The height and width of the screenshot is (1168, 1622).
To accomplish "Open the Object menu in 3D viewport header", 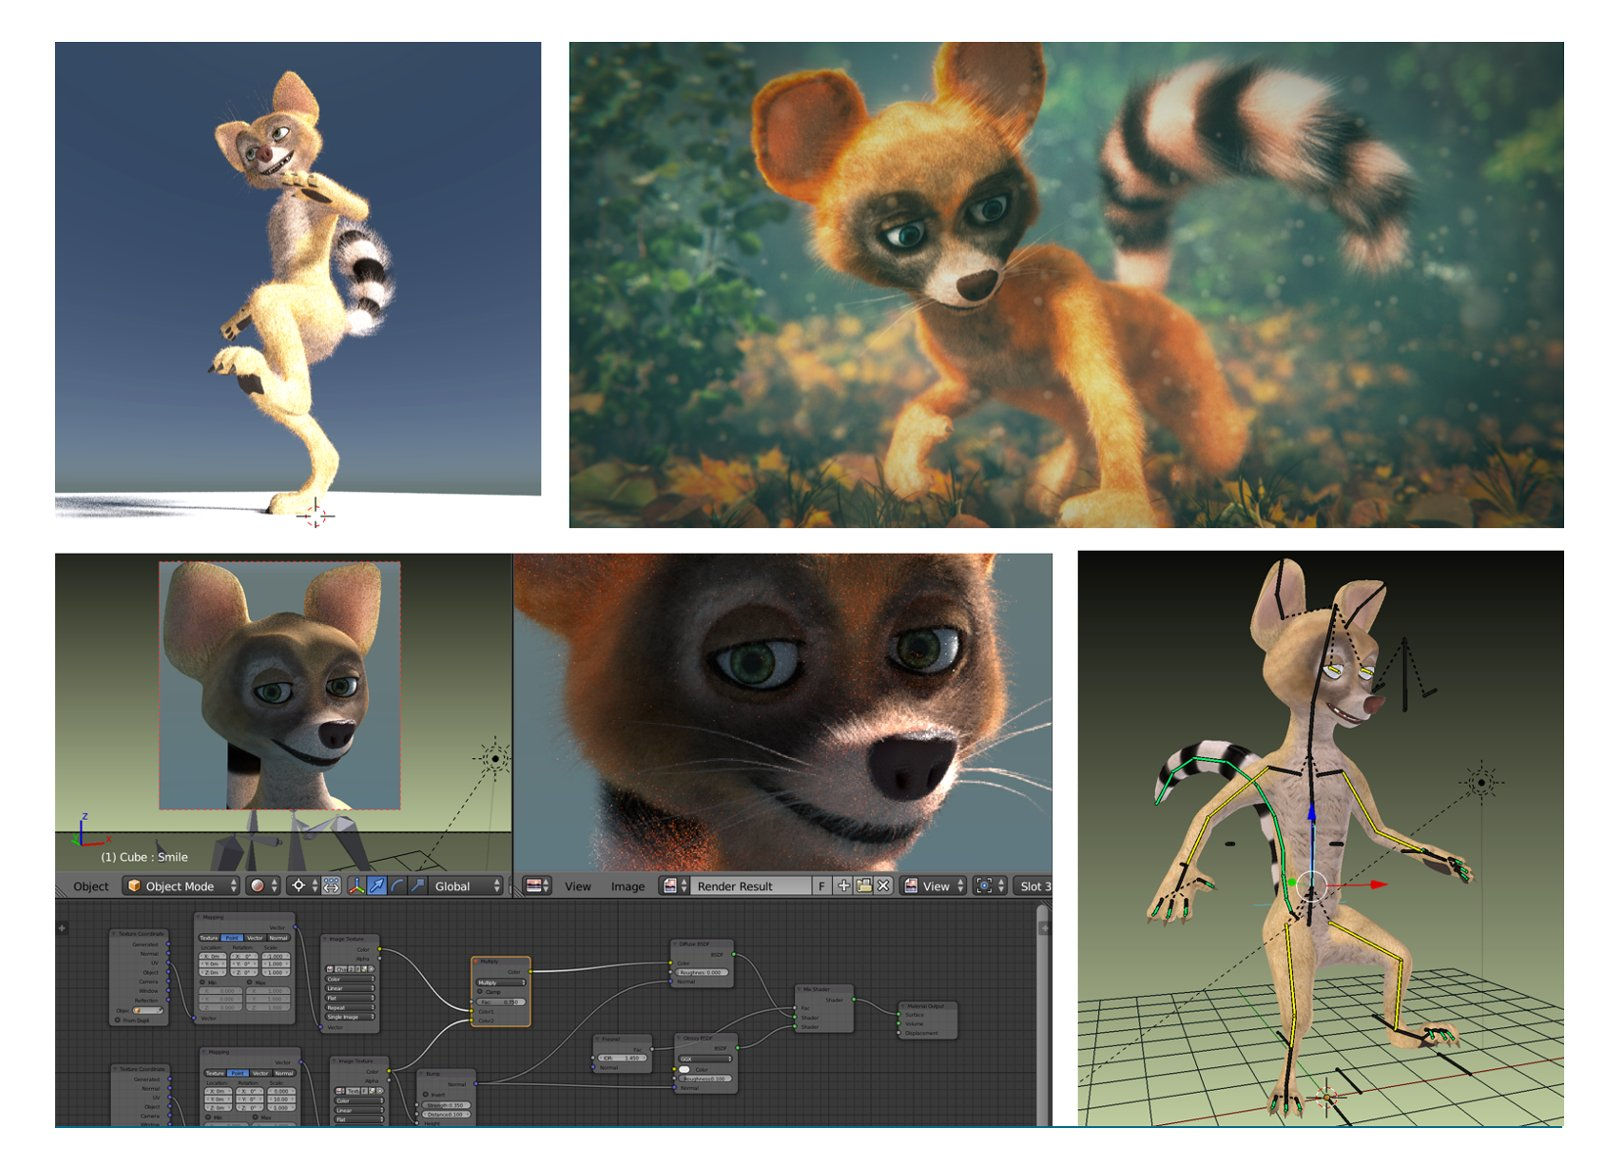I will tap(91, 886).
